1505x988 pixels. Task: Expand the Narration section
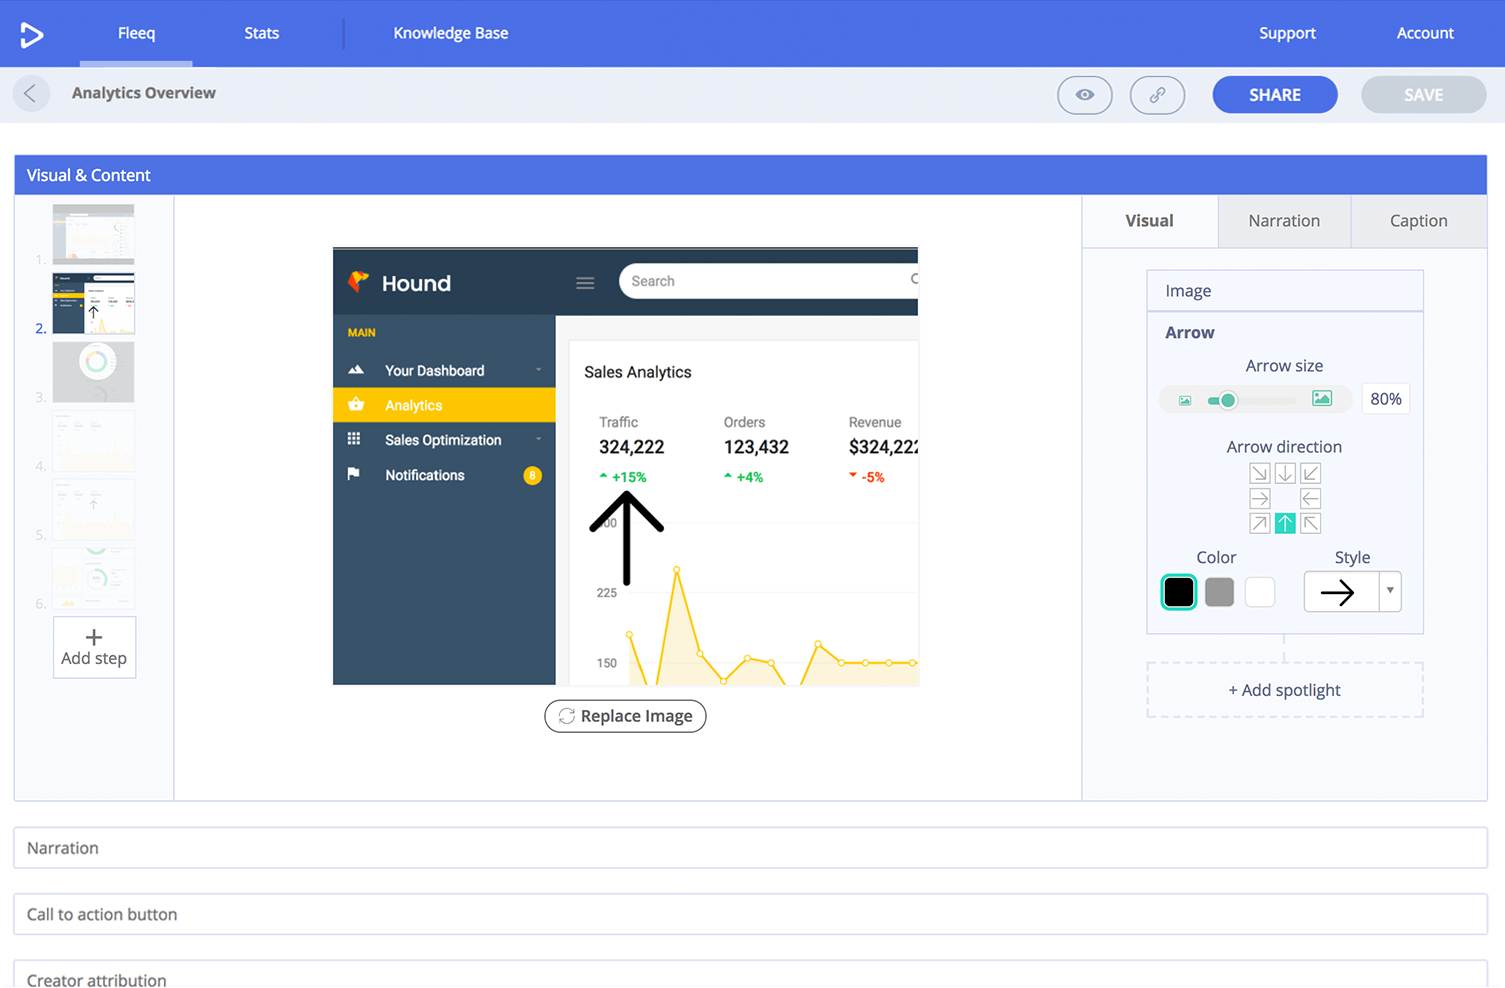coord(750,848)
